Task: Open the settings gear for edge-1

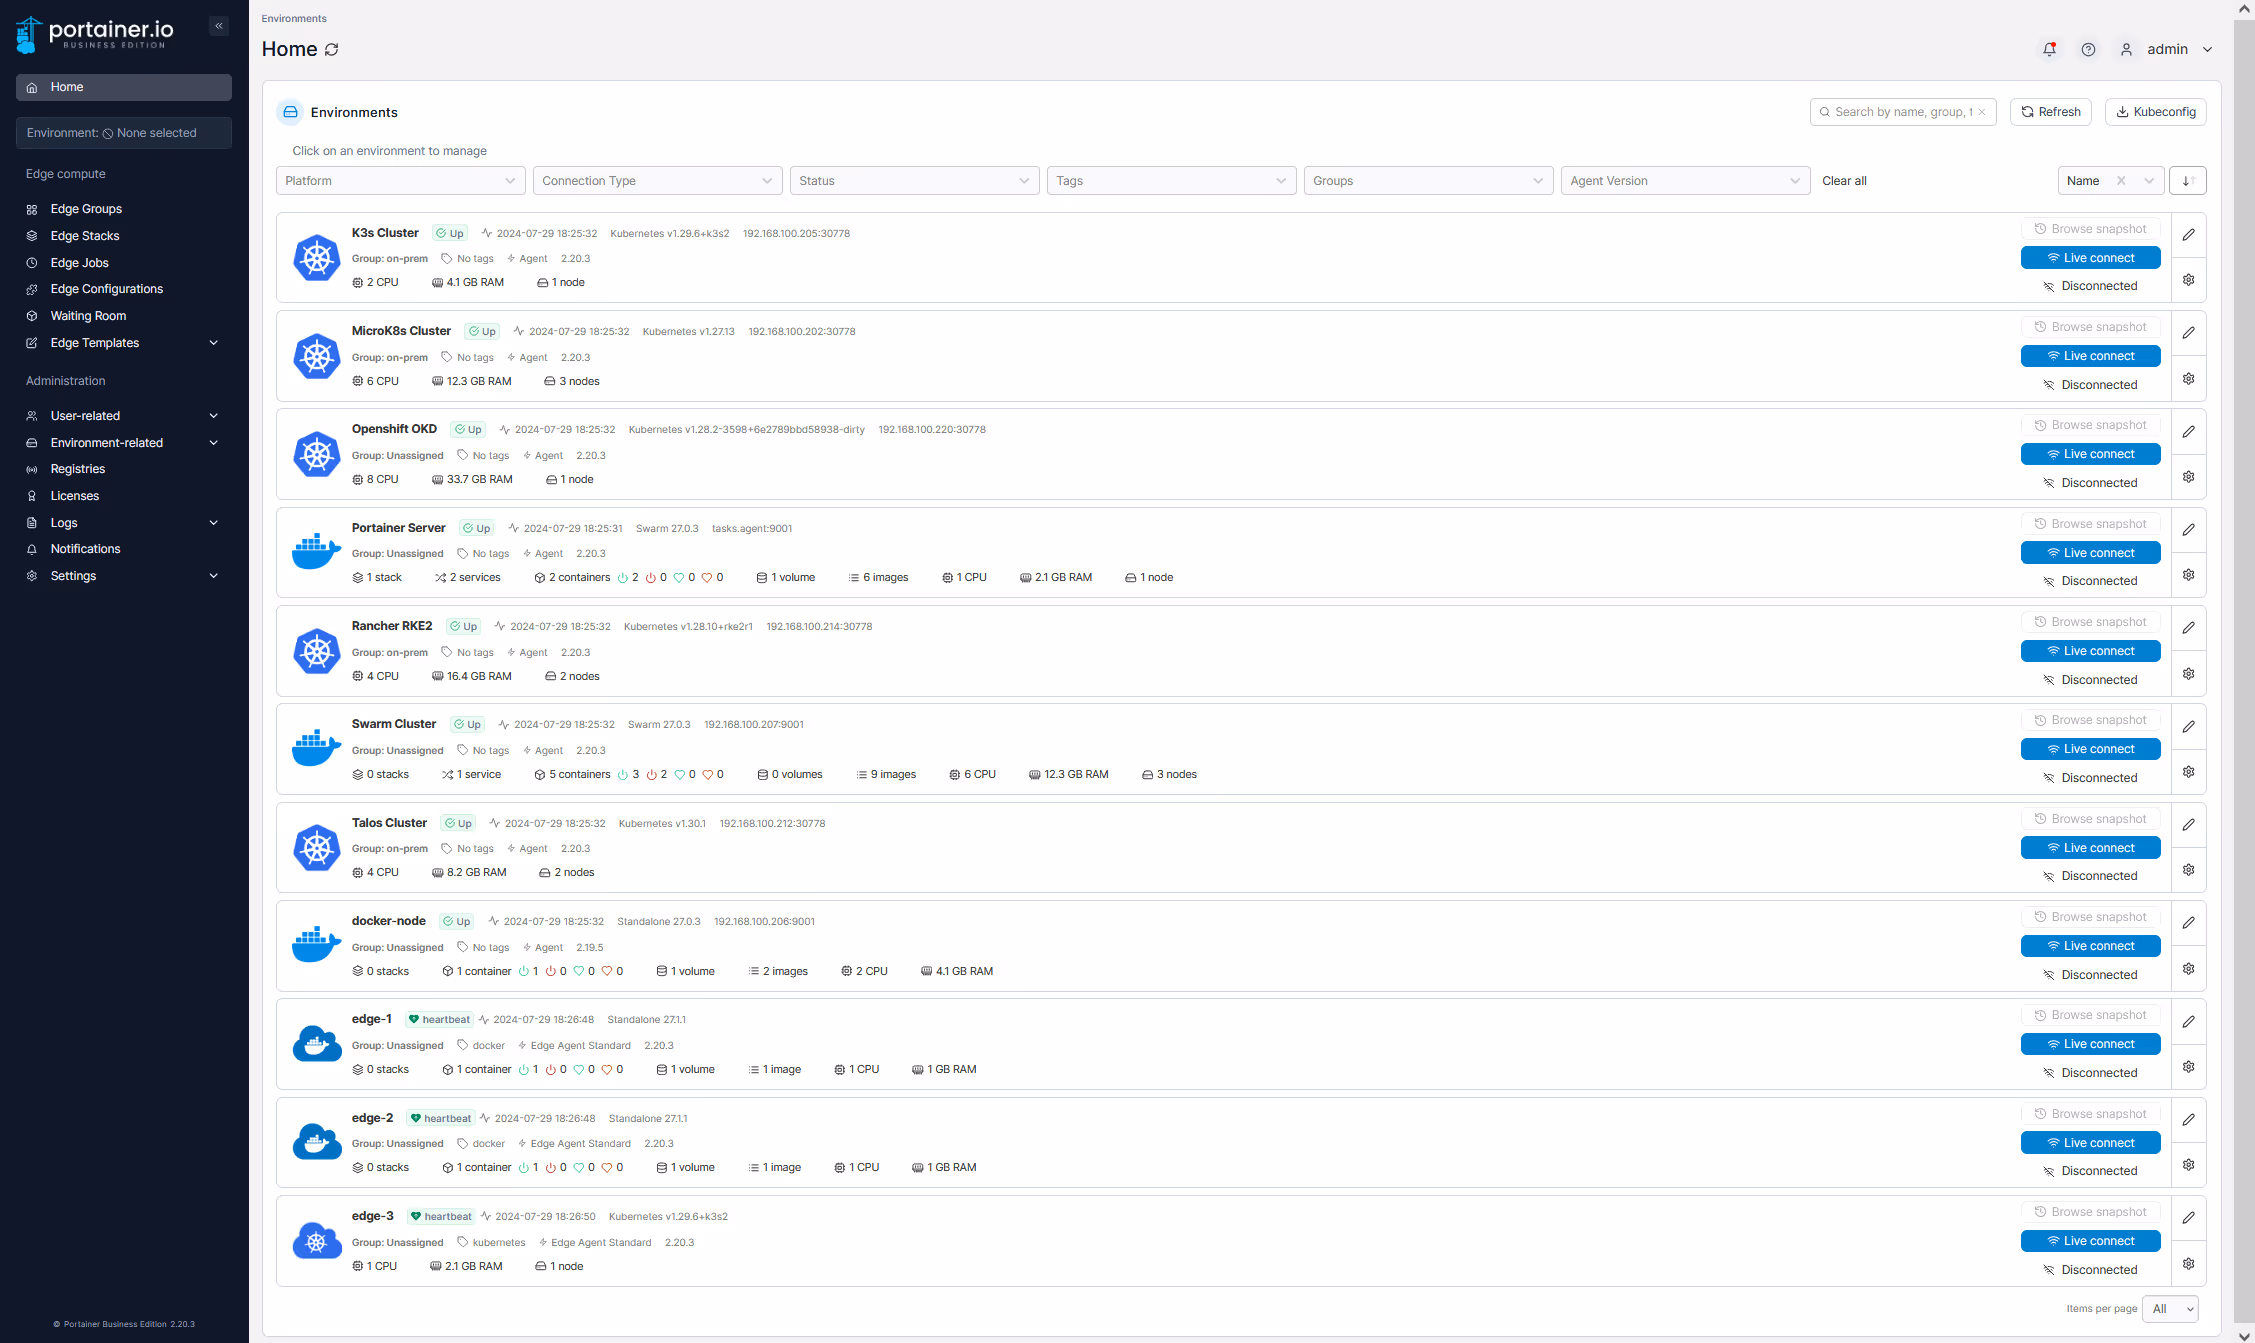Action: tap(2188, 1067)
